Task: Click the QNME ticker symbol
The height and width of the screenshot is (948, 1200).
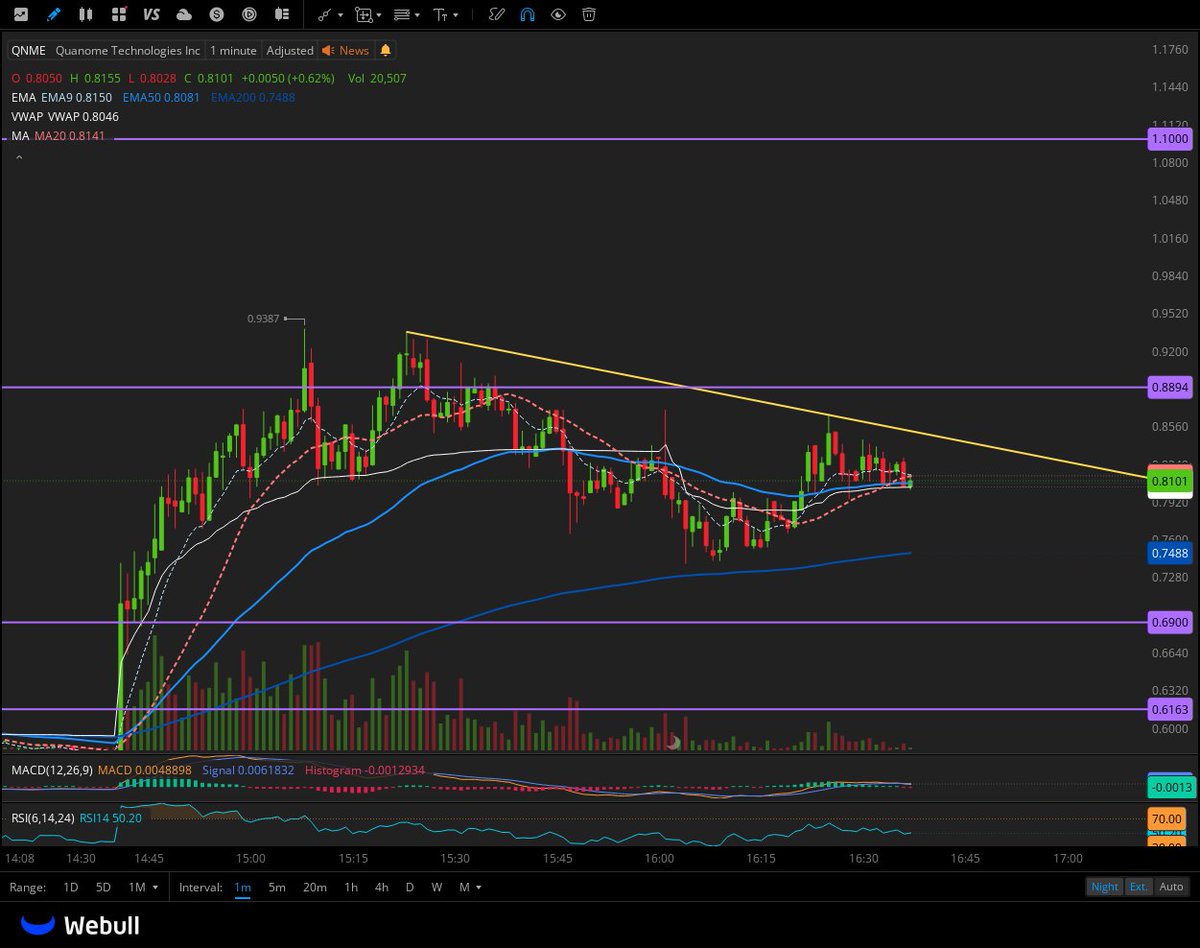Action: tap(29, 50)
